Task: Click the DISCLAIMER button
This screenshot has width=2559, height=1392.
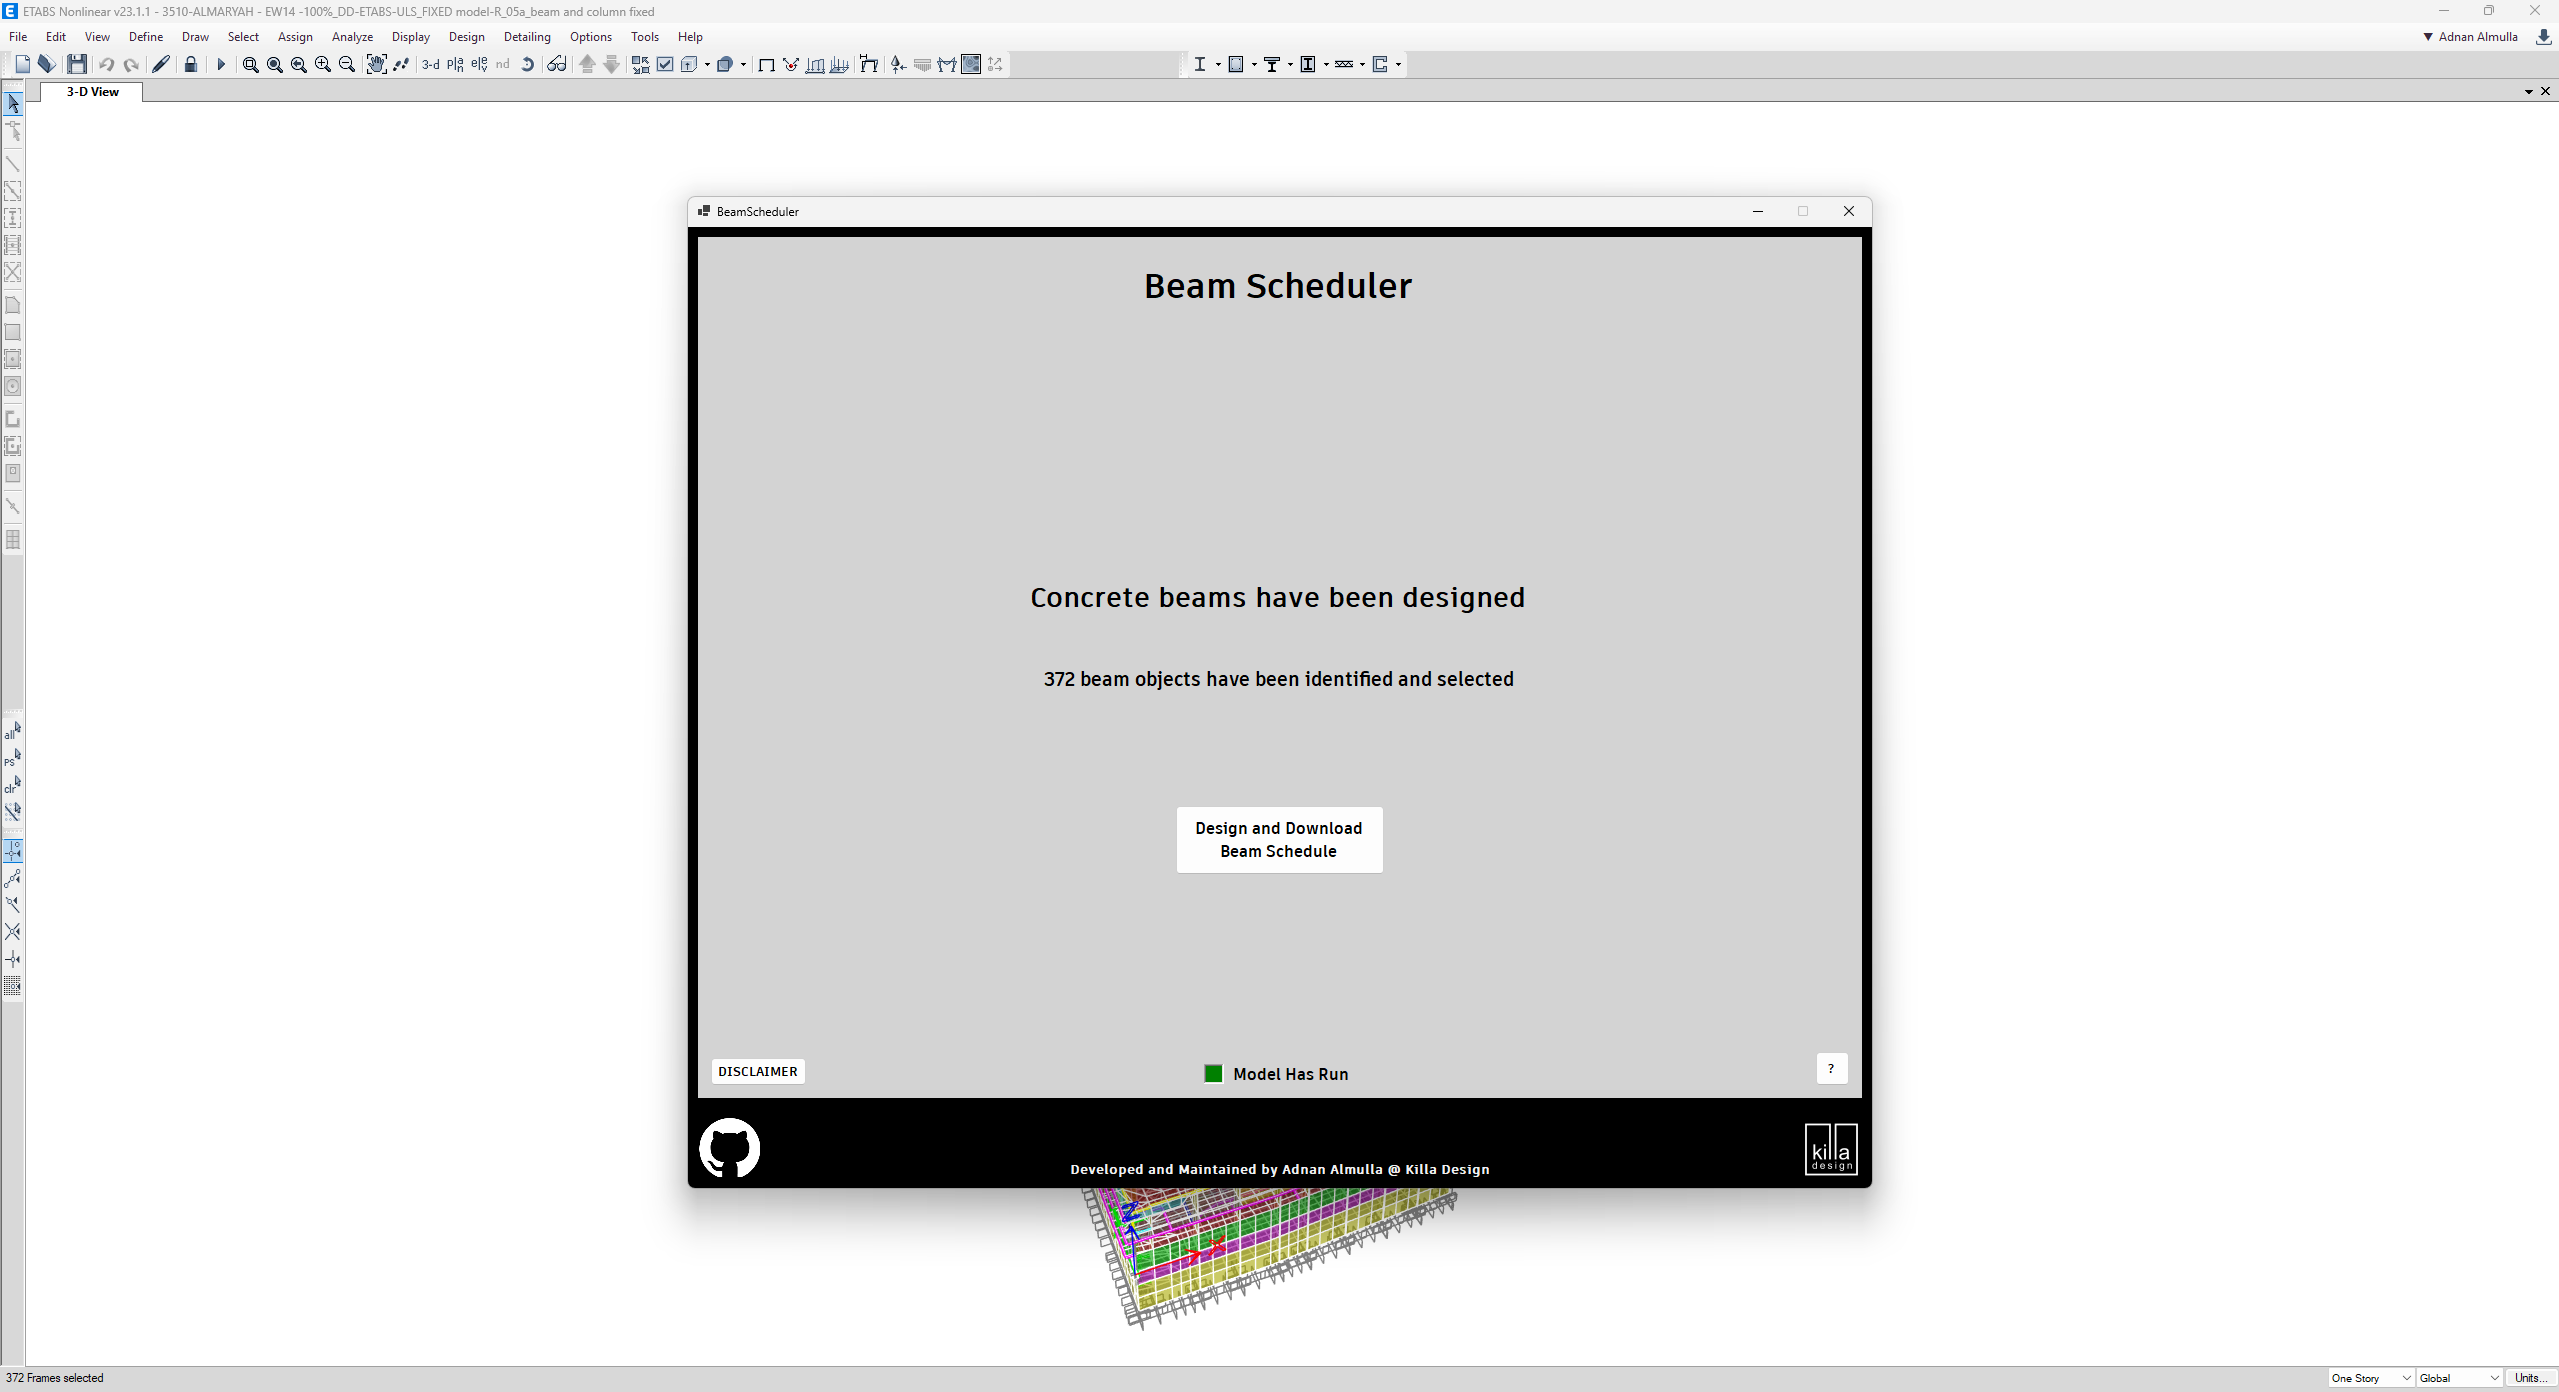Action: [x=758, y=1072]
